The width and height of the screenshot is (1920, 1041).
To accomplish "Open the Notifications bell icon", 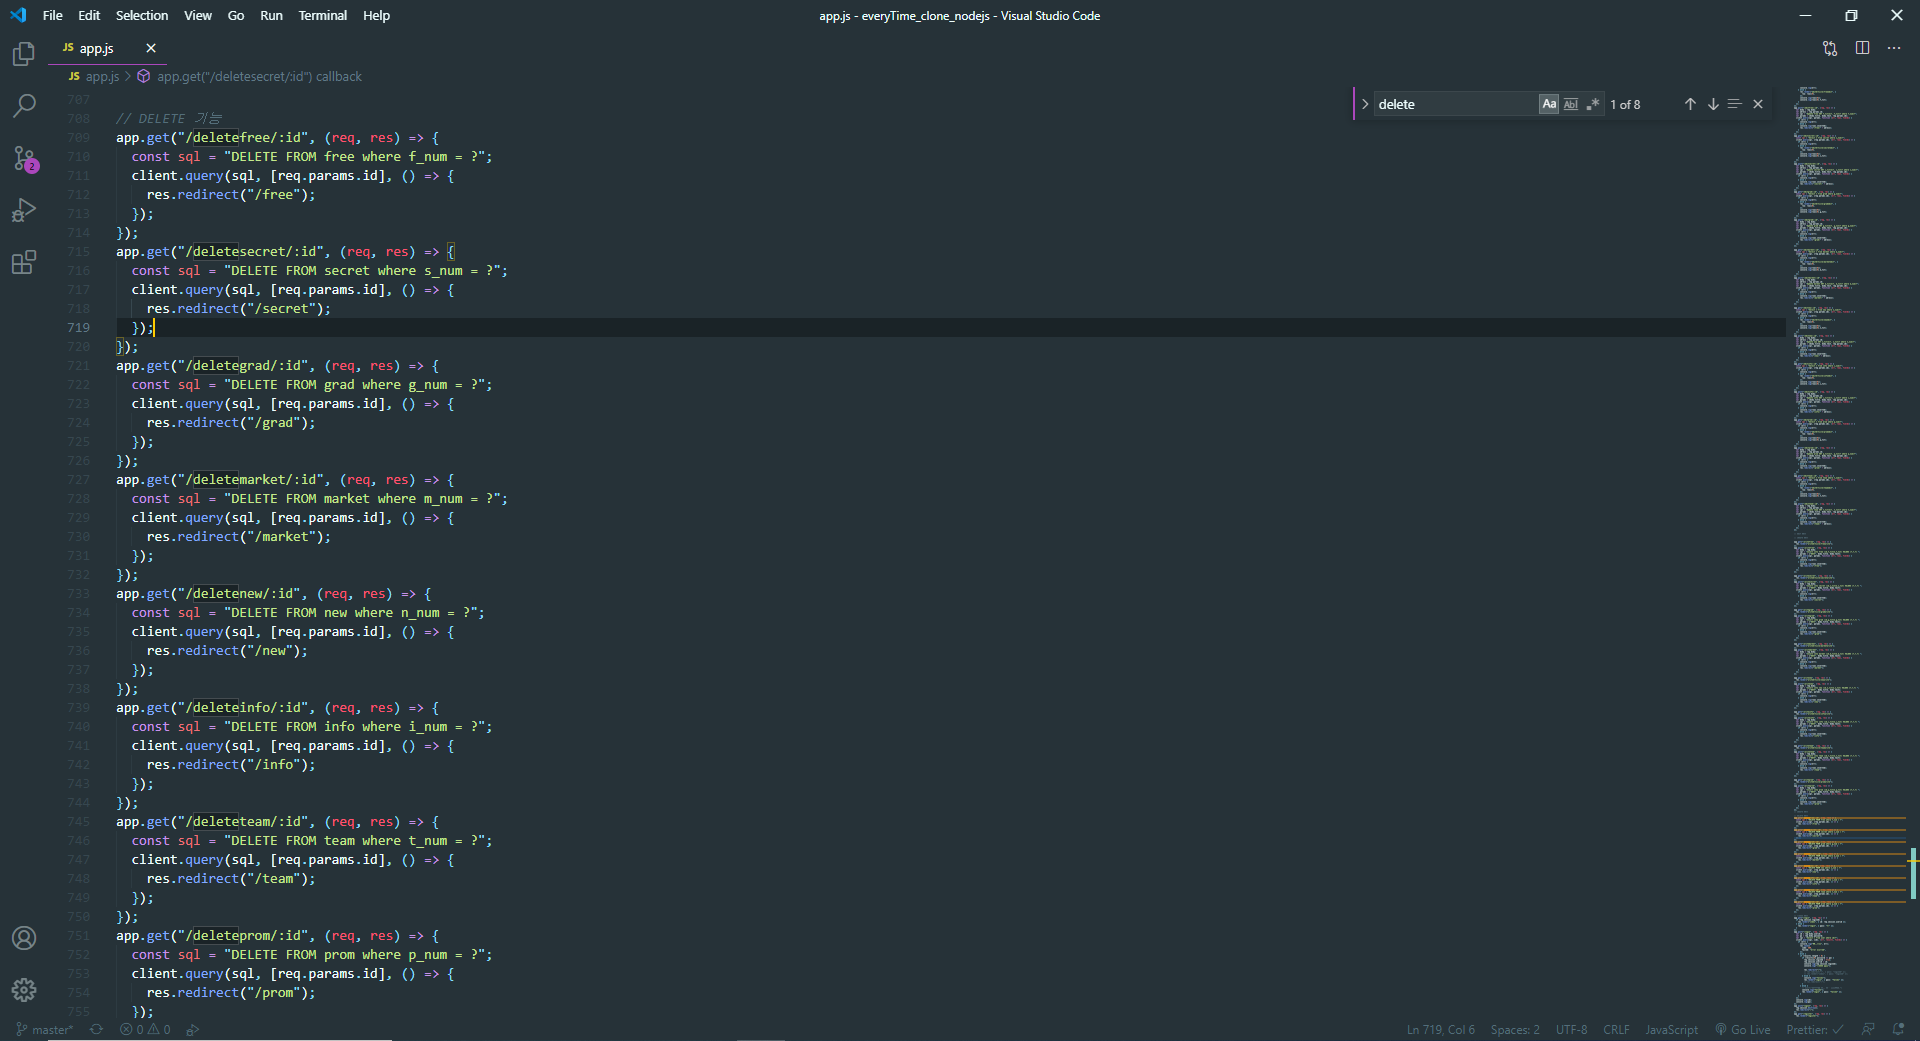I will pos(1899,1029).
